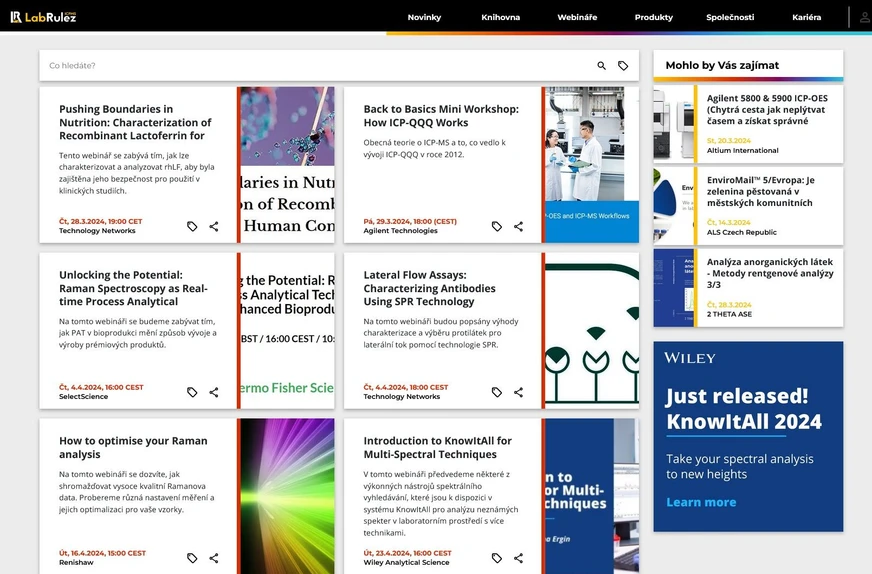Click 'Technology Networks' under Lateral Flow Assays card
This screenshot has height=574, width=872.
(x=402, y=397)
